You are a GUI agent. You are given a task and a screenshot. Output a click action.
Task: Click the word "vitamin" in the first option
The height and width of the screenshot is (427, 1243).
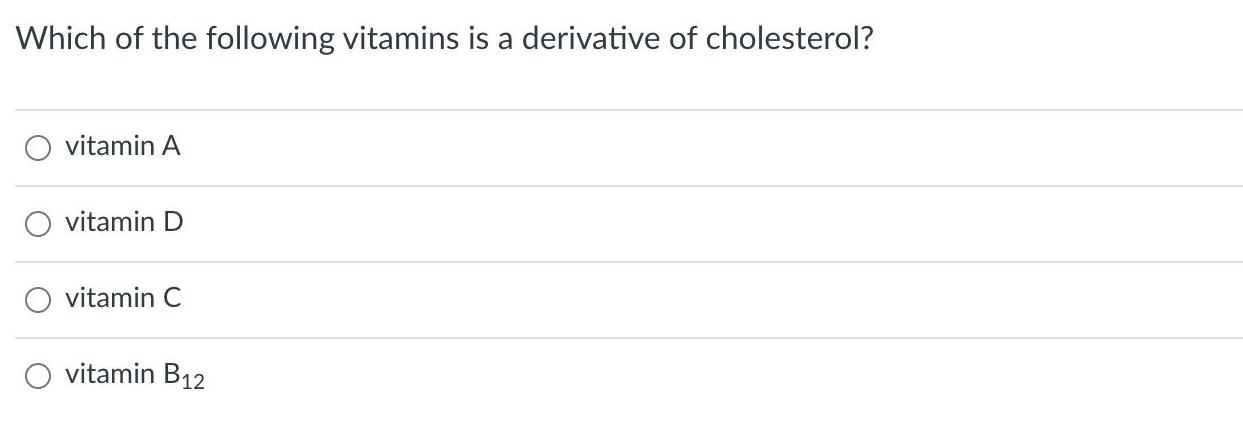click(x=109, y=146)
